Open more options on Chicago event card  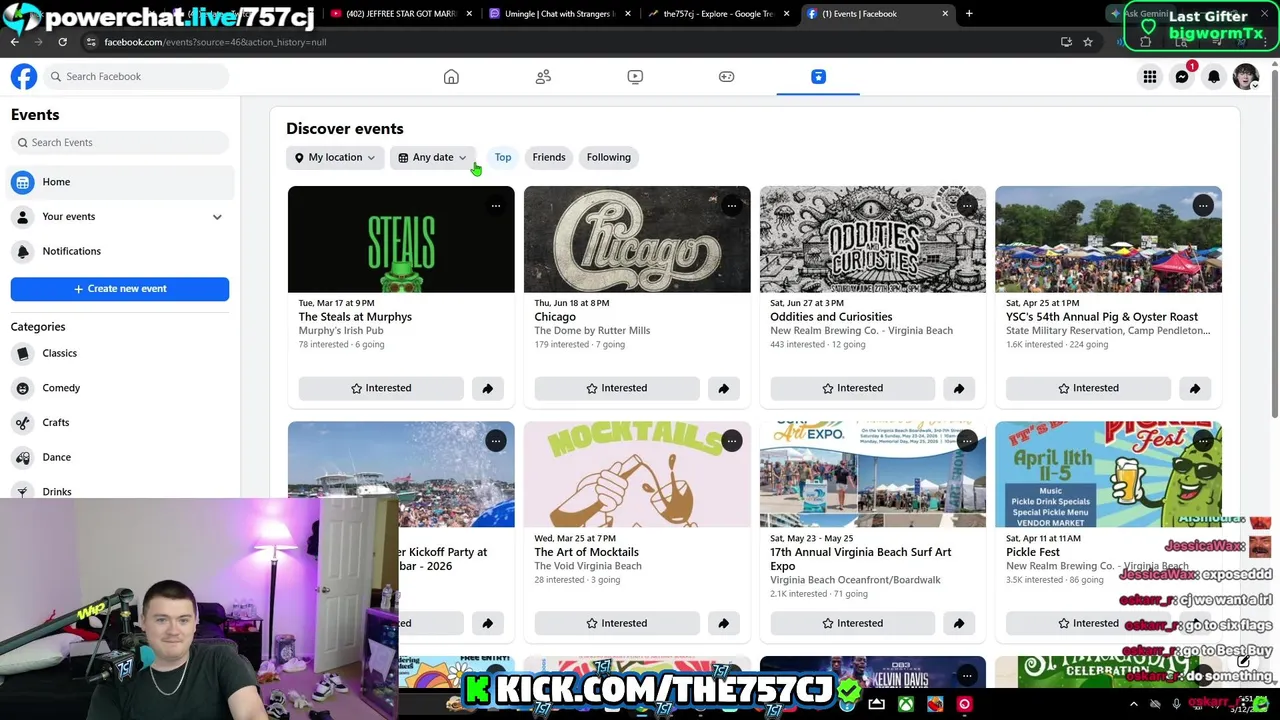click(x=732, y=206)
